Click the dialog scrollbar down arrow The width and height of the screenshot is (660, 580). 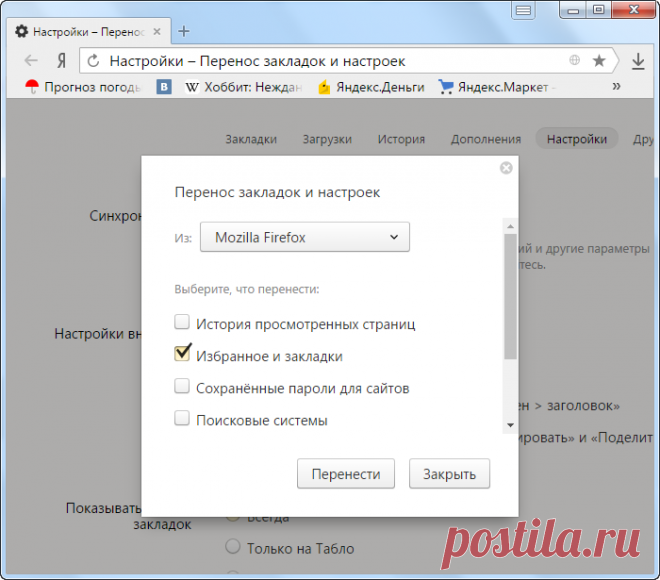click(x=511, y=425)
